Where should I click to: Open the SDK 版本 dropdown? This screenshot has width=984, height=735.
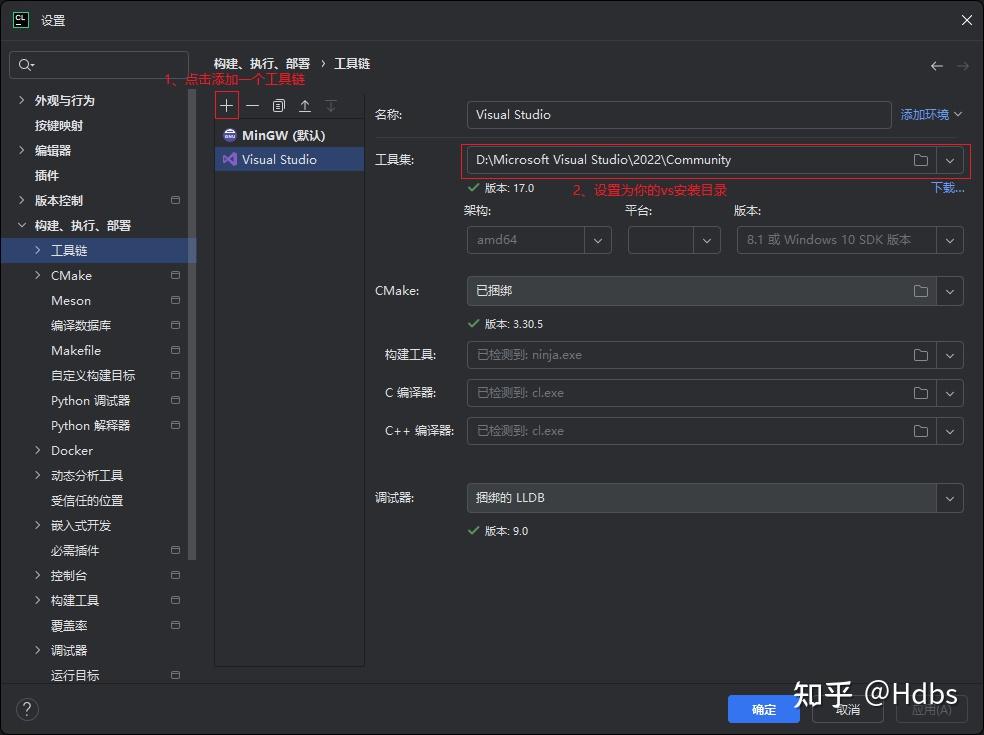[x=949, y=240]
